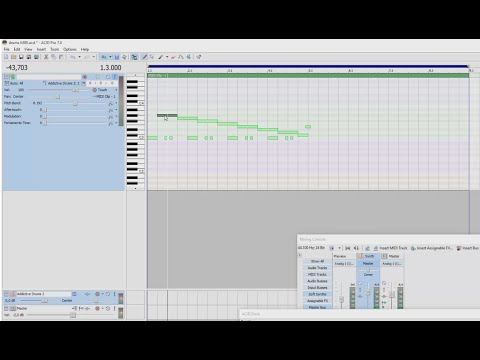Click the Open folder toolbar icon
This screenshot has height=360, width=480.
[x=13, y=57]
